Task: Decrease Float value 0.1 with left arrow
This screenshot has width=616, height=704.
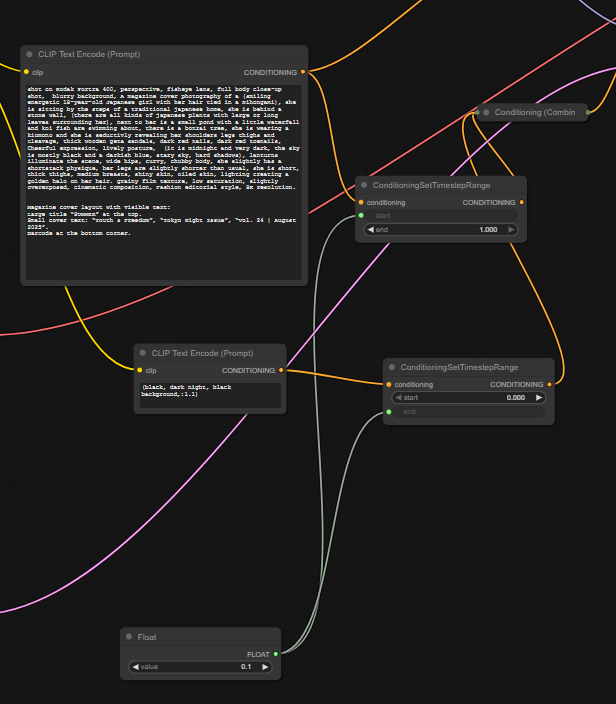Action: (x=136, y=667)
